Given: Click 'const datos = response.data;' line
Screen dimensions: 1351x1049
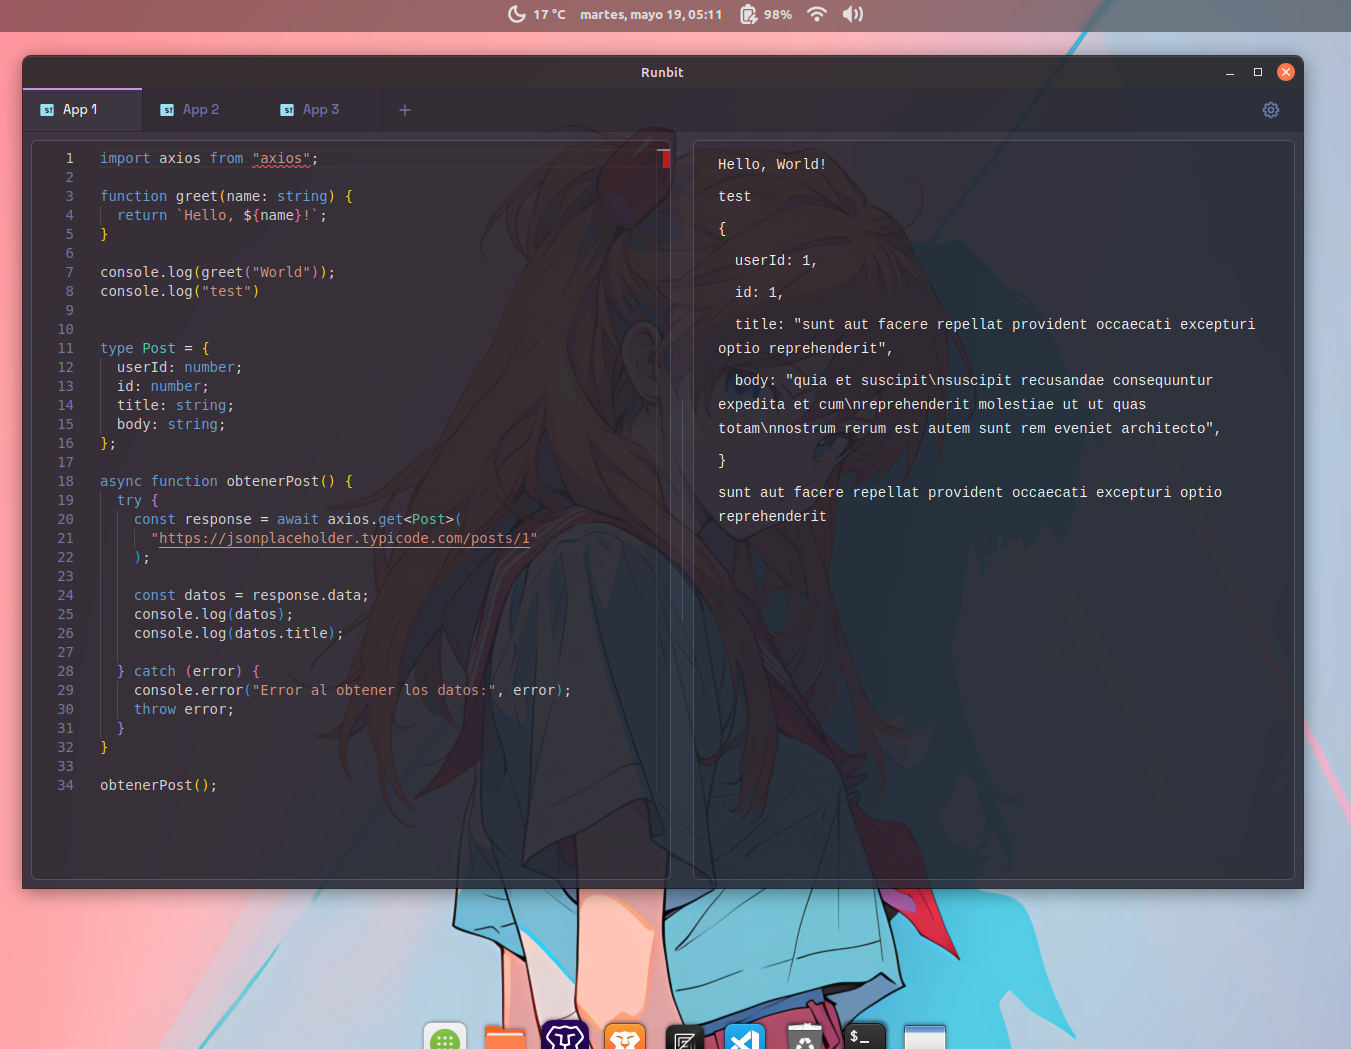Looking at the screenshot, I should click(x=251, y=595).
